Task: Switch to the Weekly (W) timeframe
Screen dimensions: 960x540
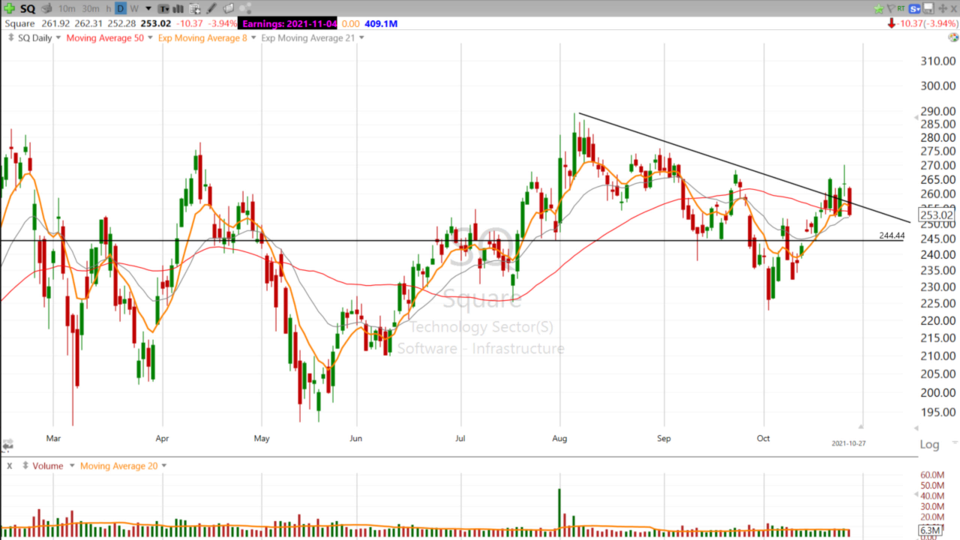Action: click(134, 8)
